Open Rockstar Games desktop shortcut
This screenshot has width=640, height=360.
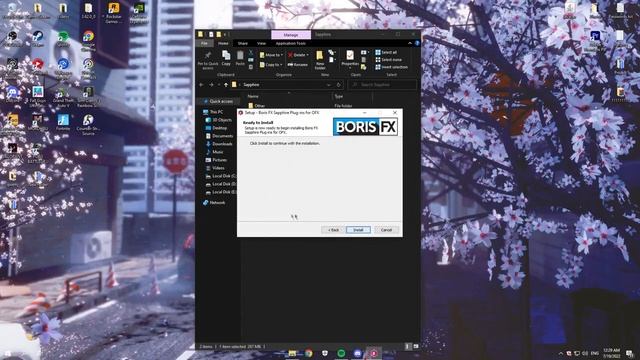pos(113,12)
